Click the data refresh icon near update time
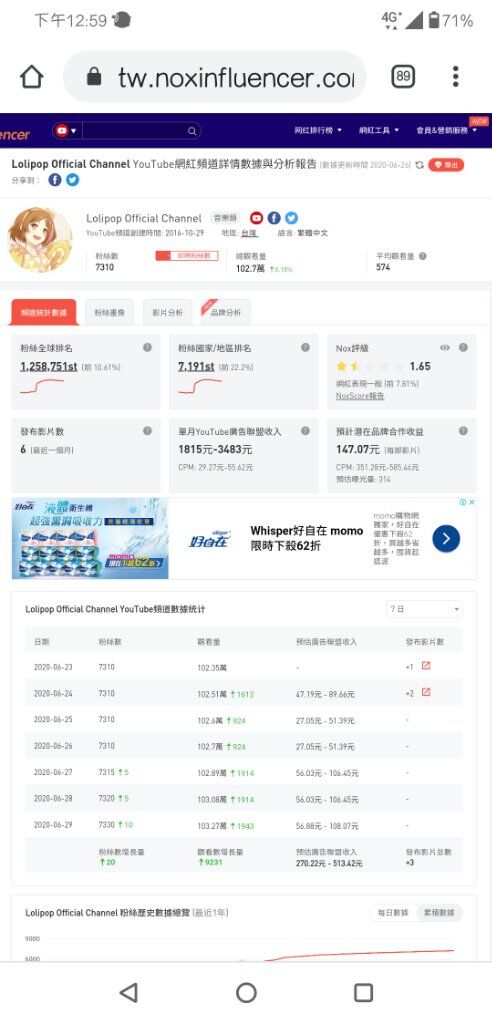The height and width of the screenshot is (1024, 492). 419,165
